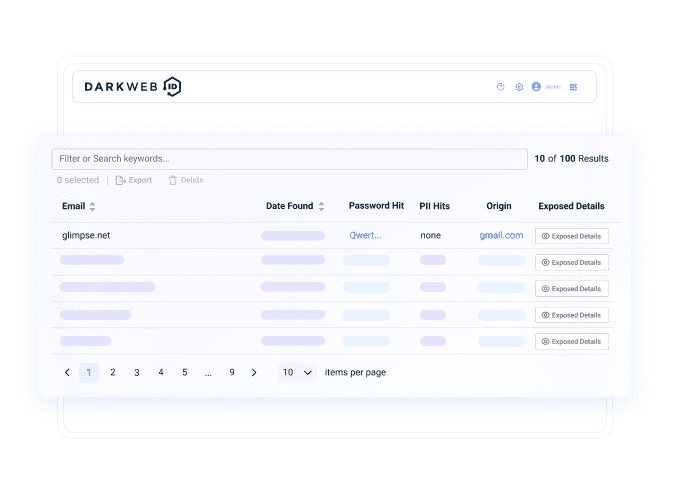699x494 pixels.
Task: Click the gmail.com origin link
Action: [x=501, y=236]
